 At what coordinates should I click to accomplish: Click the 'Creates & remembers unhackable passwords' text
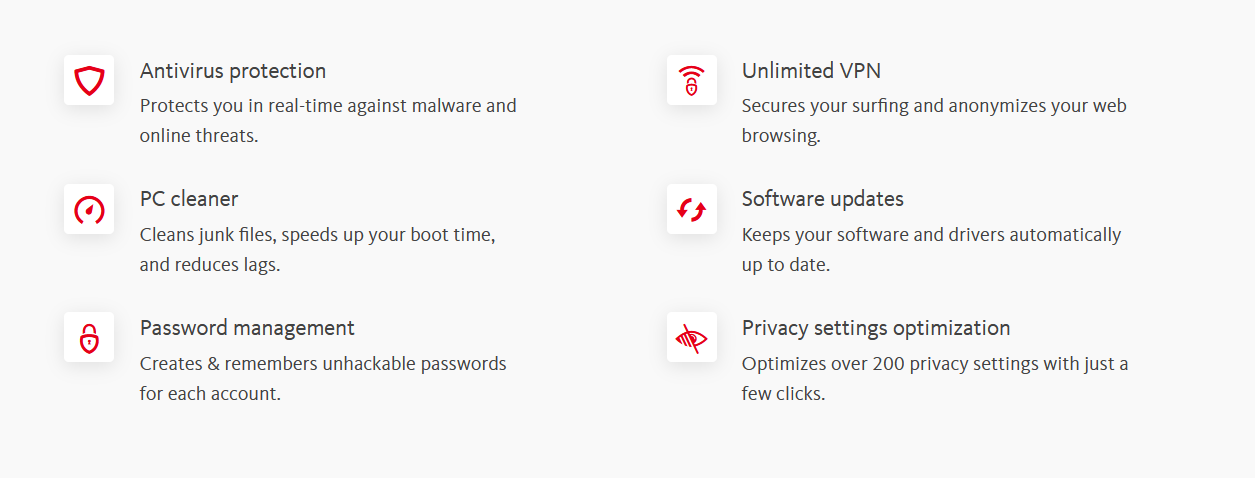click(x=322, y=364)
